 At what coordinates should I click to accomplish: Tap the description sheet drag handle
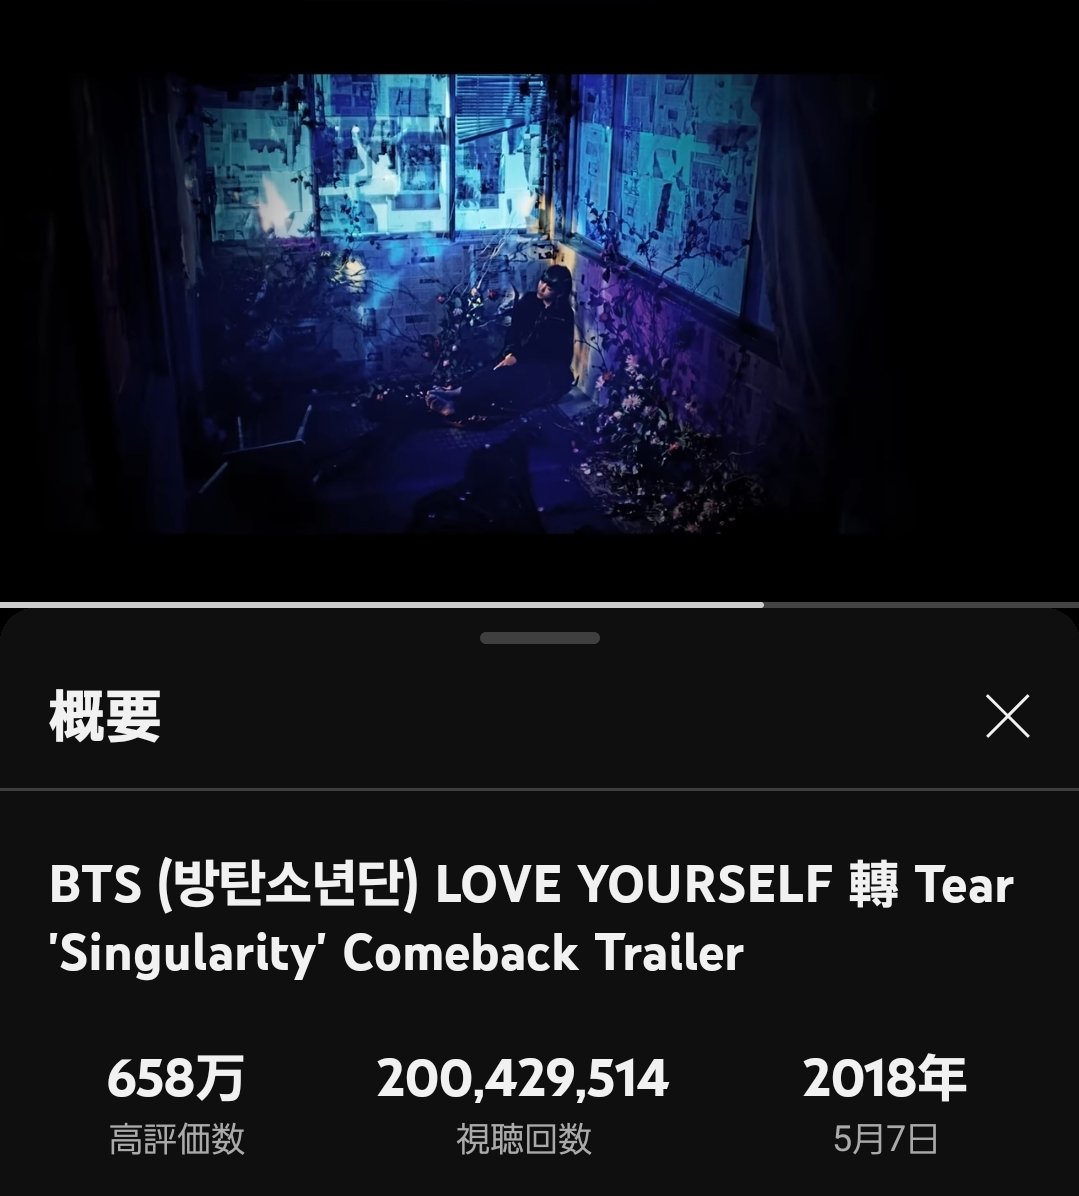tap(540, 638)
